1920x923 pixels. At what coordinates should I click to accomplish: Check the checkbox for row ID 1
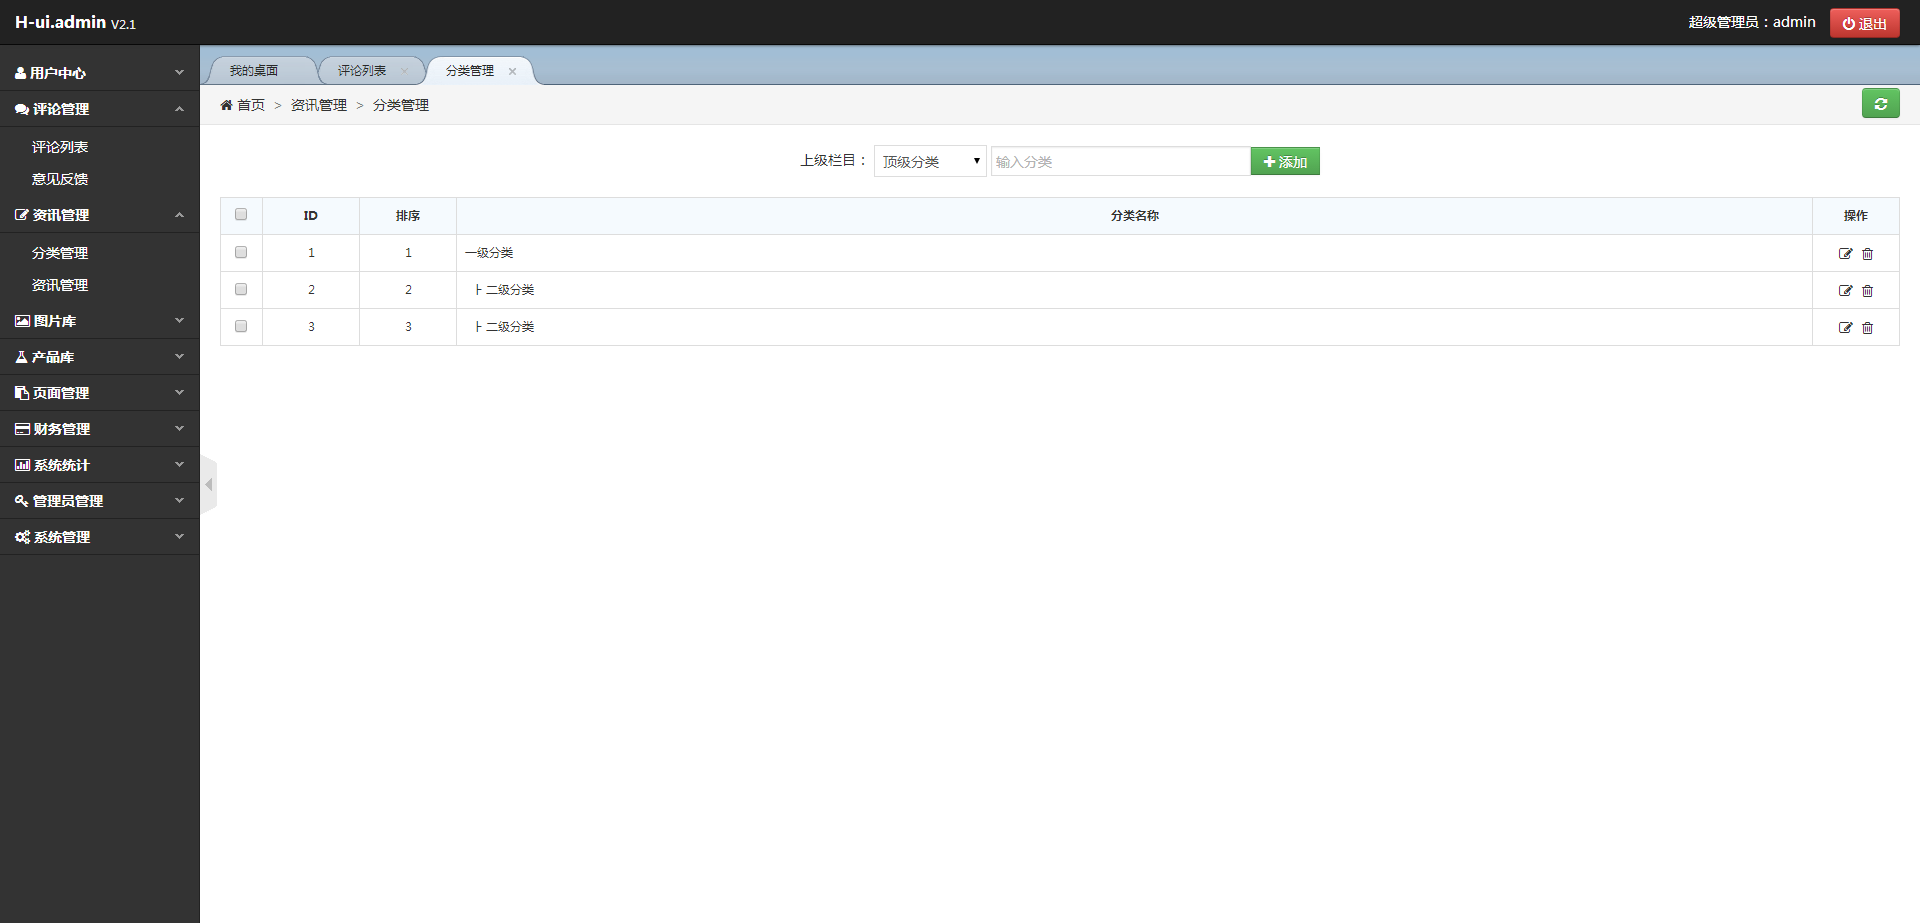241,252
